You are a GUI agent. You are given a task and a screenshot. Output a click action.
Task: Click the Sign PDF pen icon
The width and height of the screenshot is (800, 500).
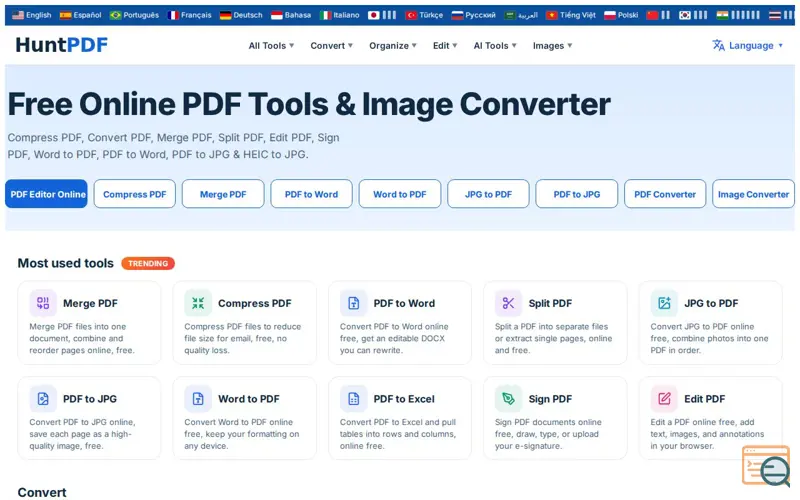click(509, 398)
